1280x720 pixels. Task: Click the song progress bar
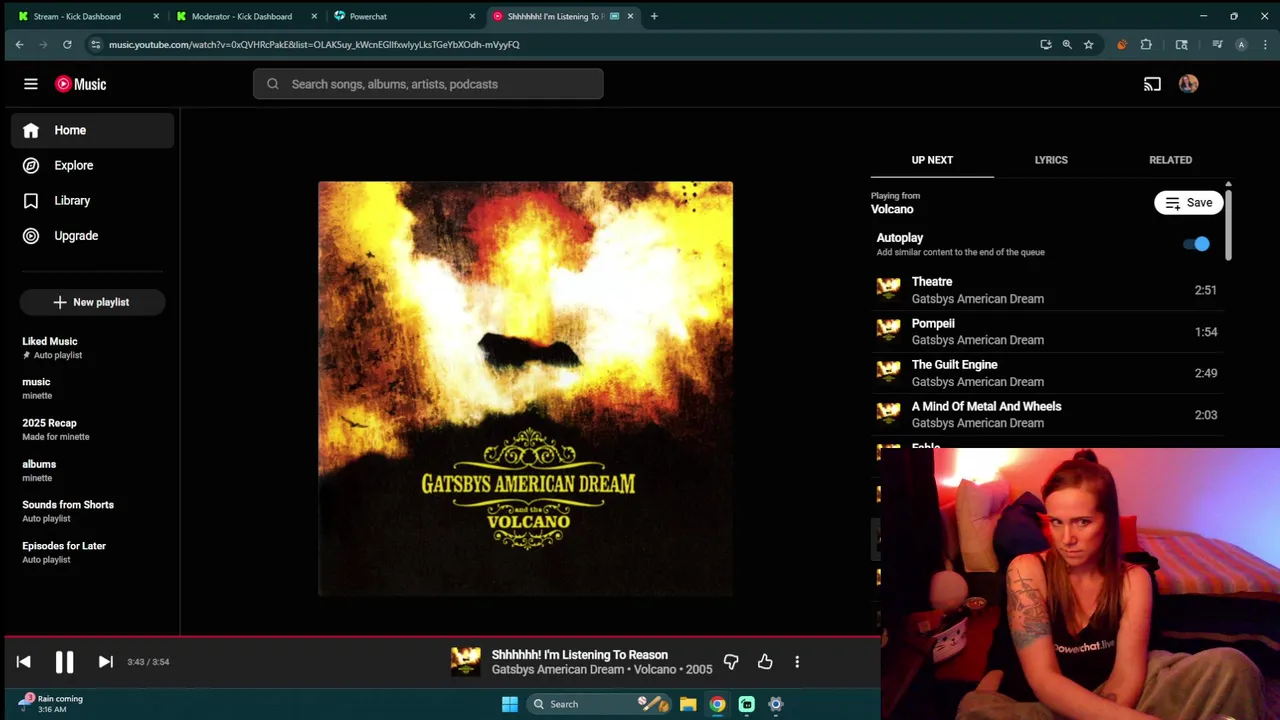tap(440, 636)
